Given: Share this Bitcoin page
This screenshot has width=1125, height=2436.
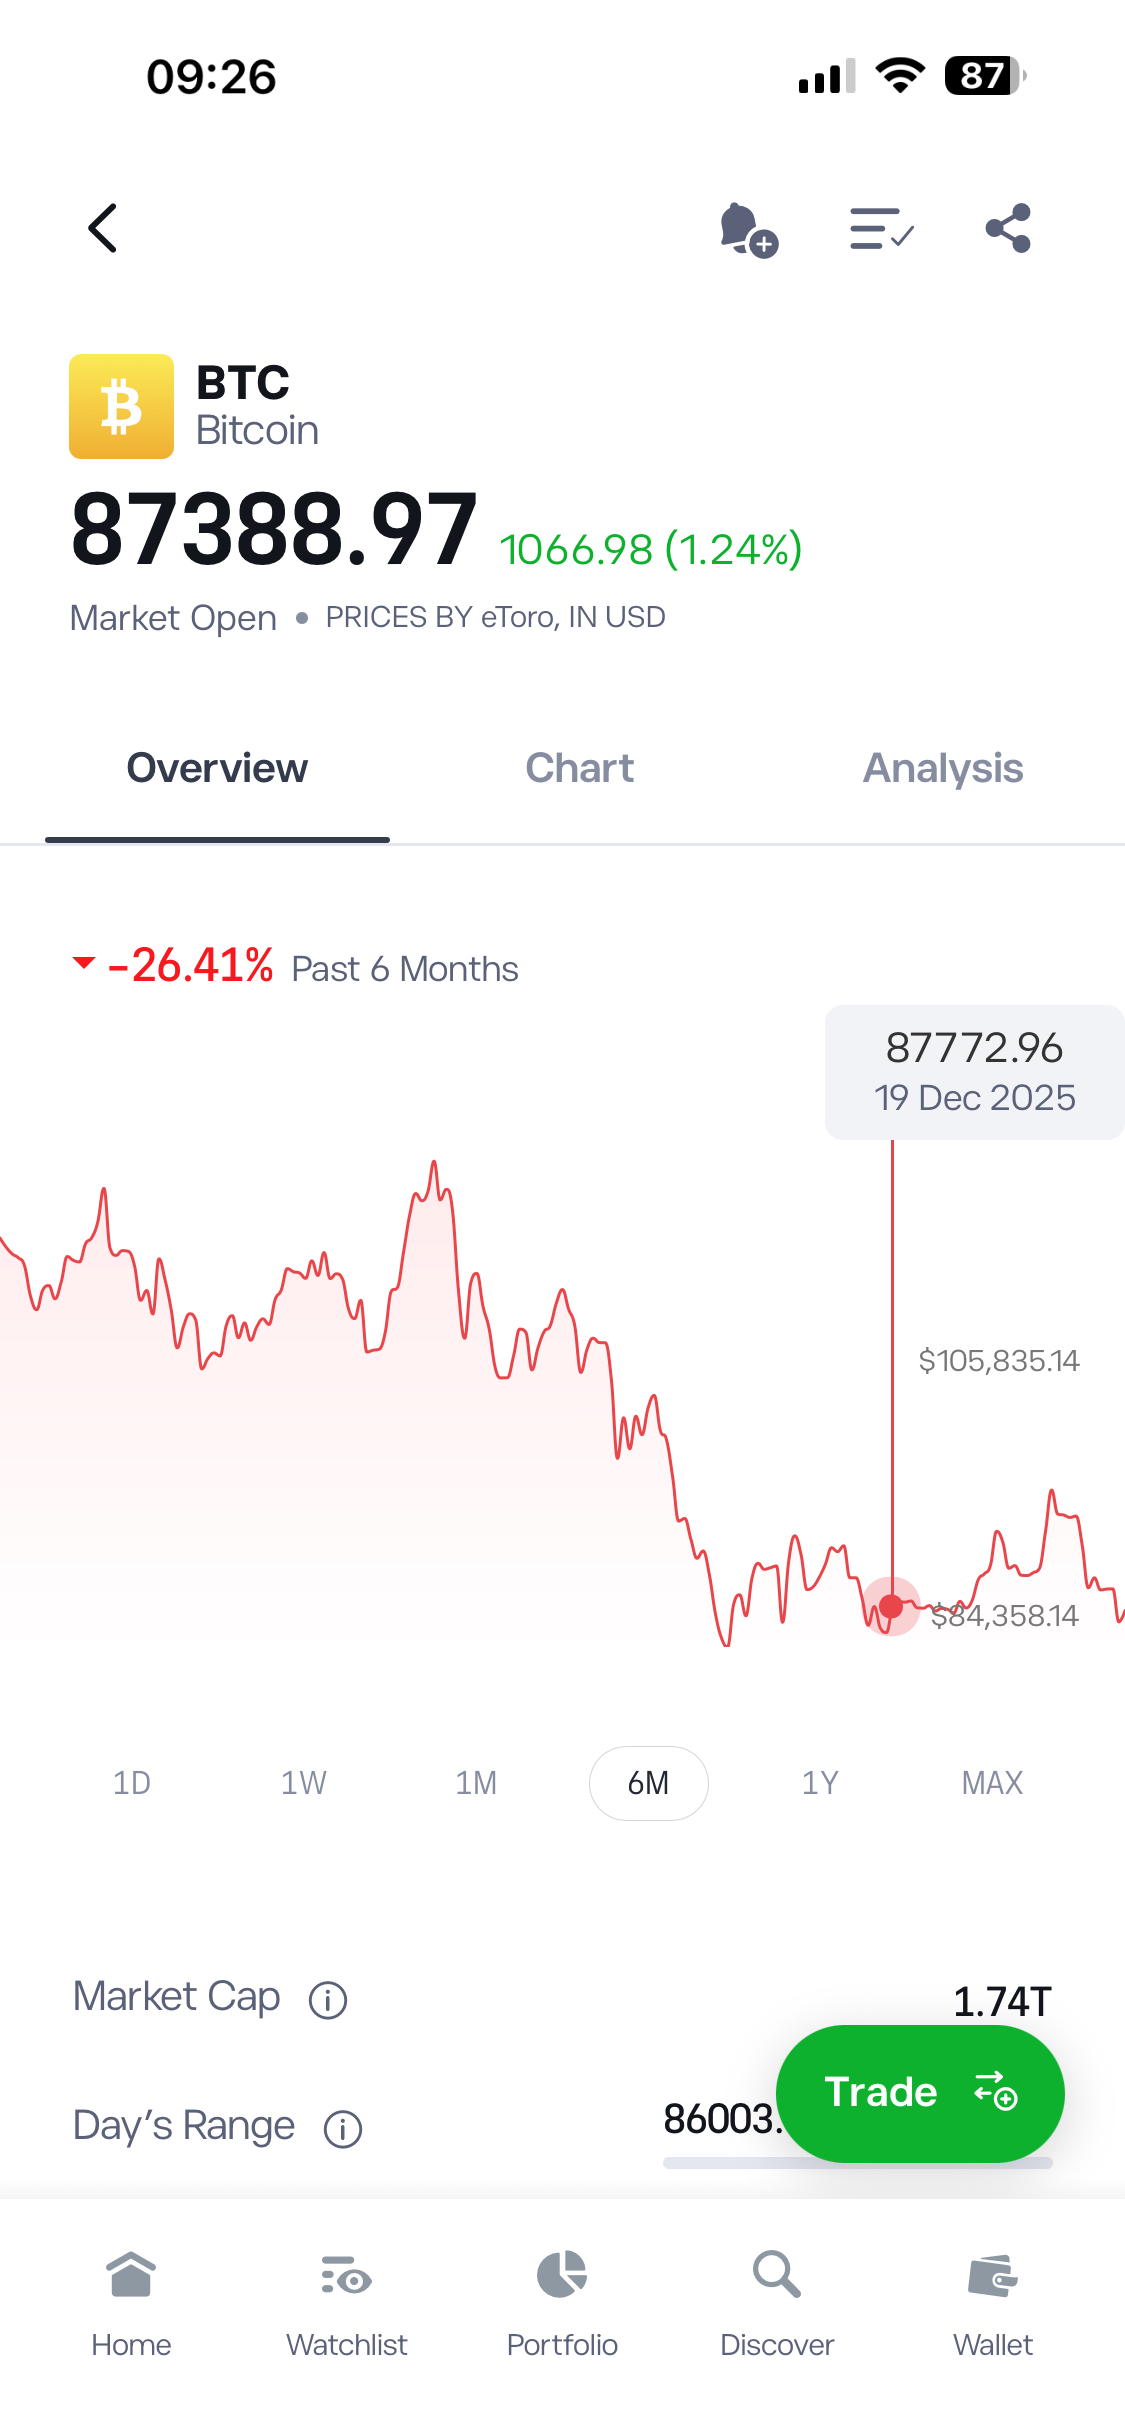Looking at the screenshot, I should point(1006,227).
